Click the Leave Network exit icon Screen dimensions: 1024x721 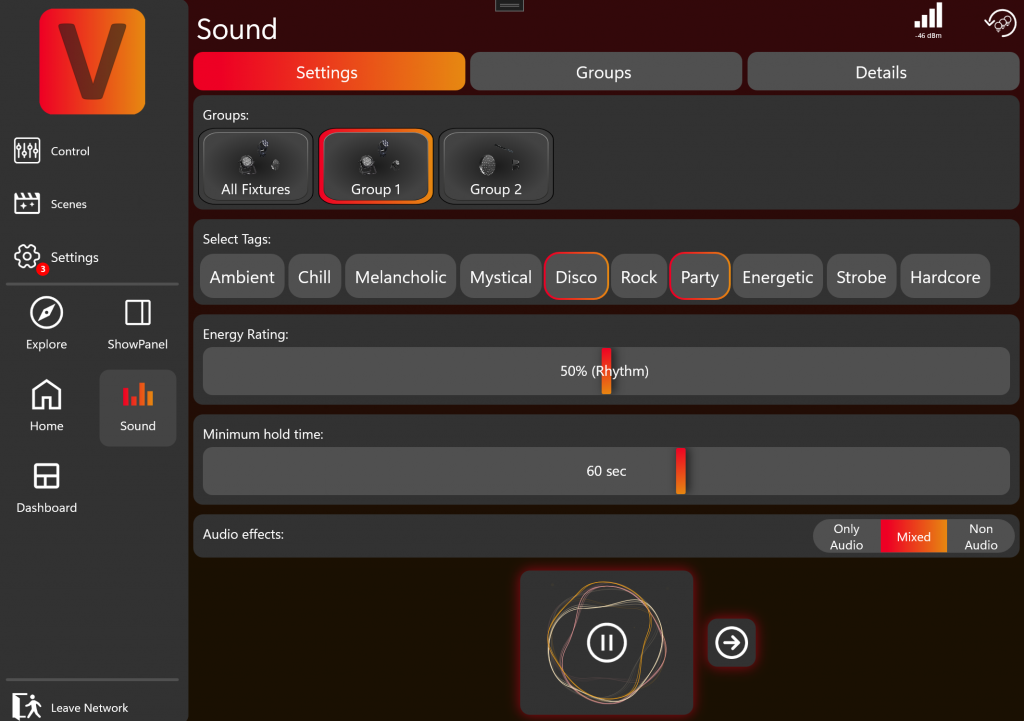[x=27, y=706]
